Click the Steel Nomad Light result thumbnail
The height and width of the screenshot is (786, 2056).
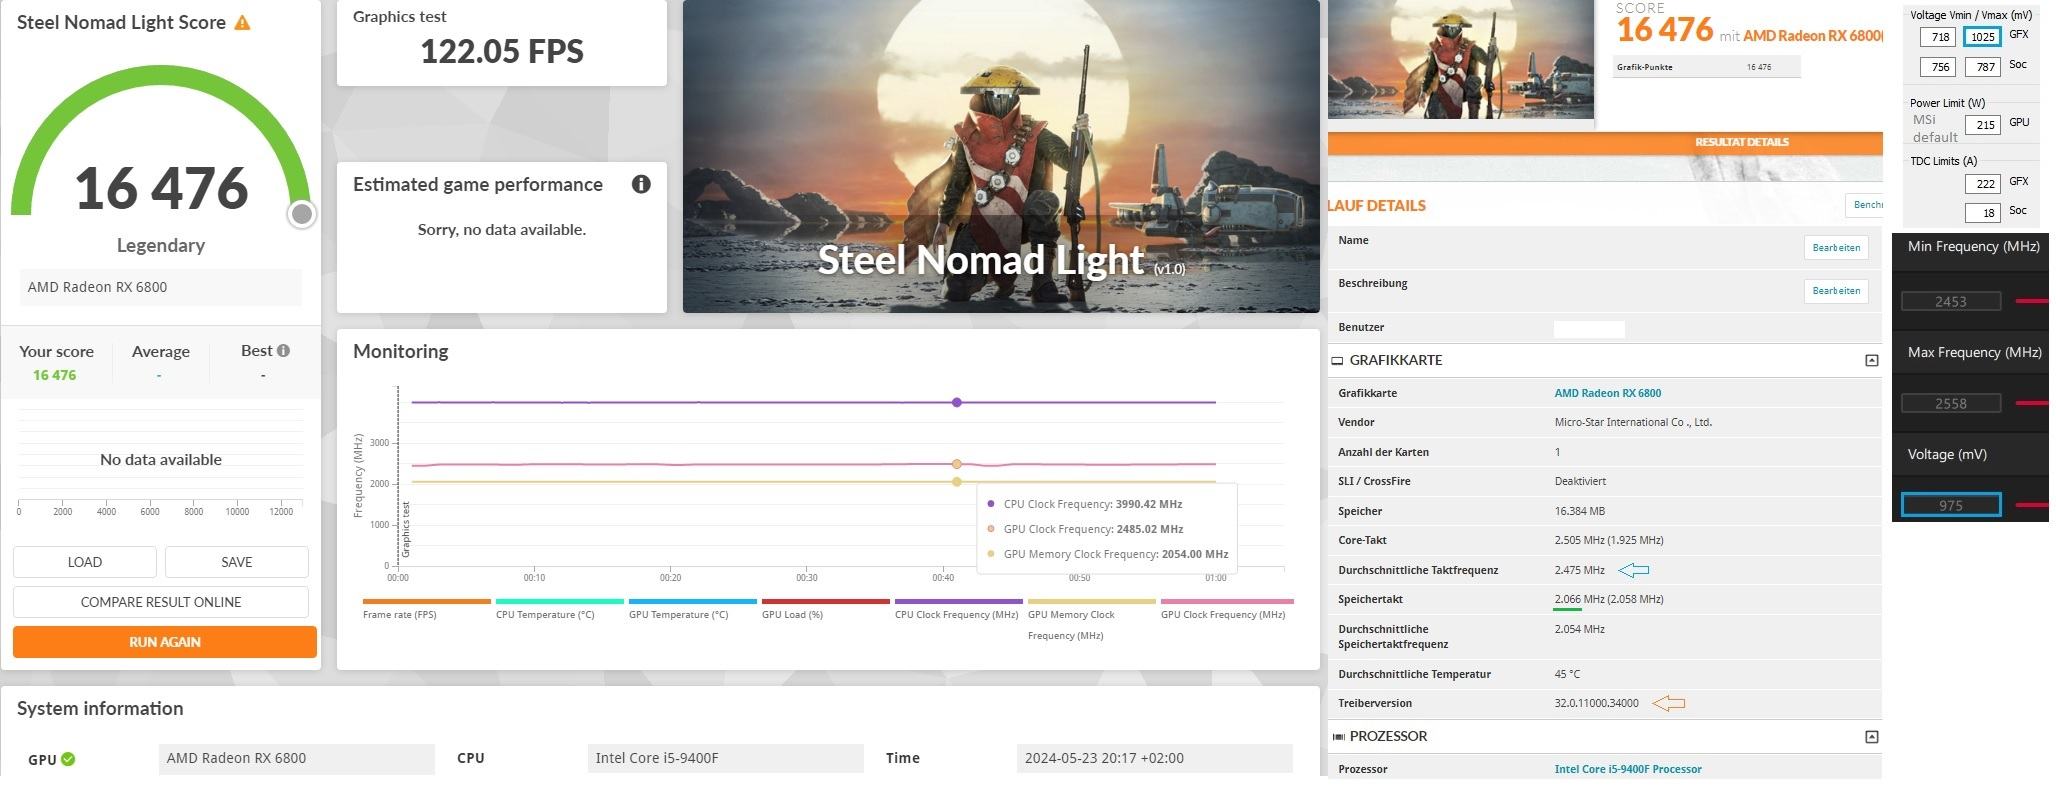tap(1460, 59)
